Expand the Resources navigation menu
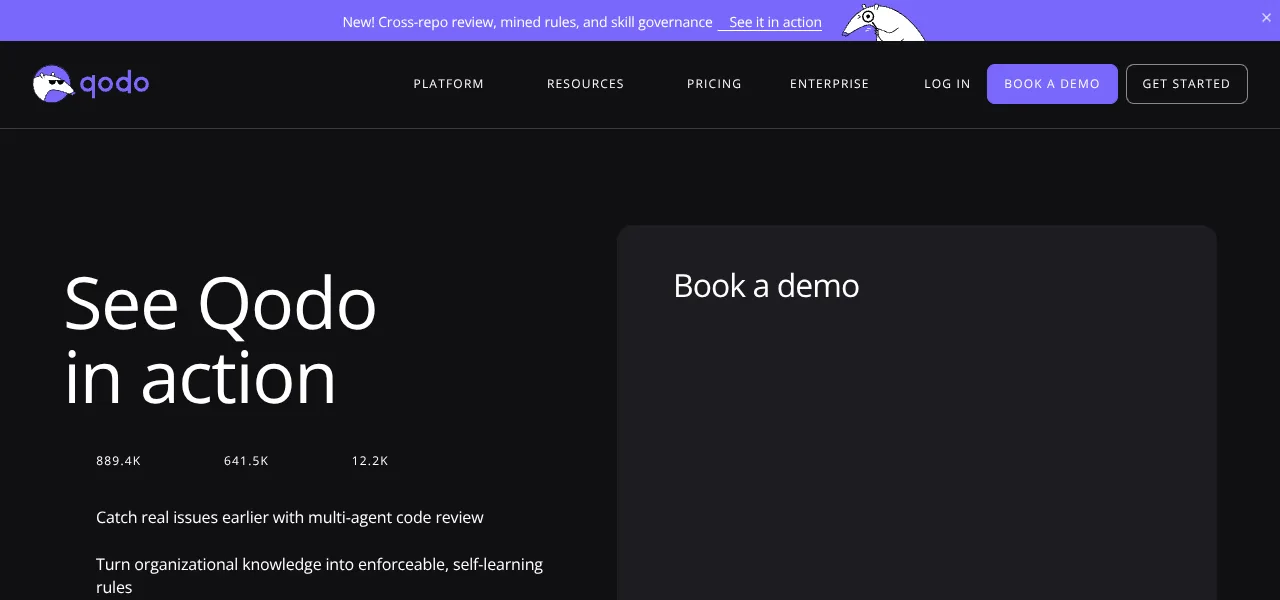The height and width of the screenshot is (600, 1280). (x=585, y=84)
